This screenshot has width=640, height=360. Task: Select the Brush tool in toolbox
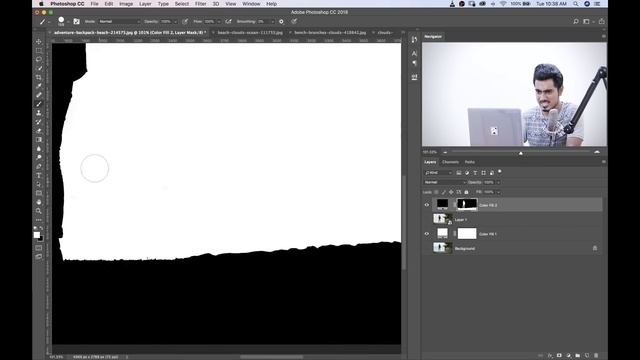coord(39,104)
